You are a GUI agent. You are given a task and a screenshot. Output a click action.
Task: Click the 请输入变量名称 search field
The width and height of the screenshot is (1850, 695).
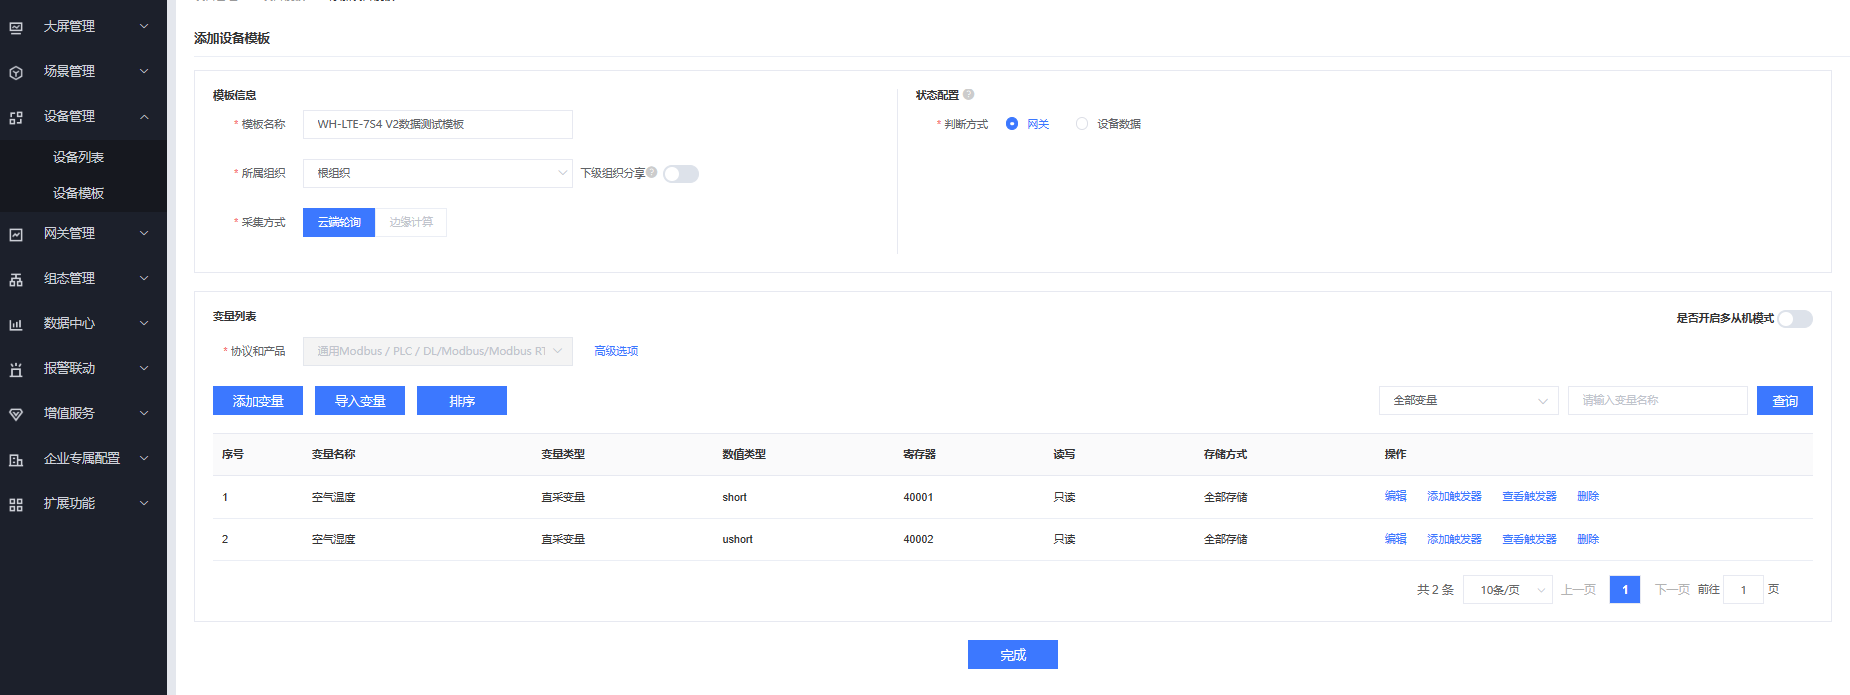pos(1657,401)
